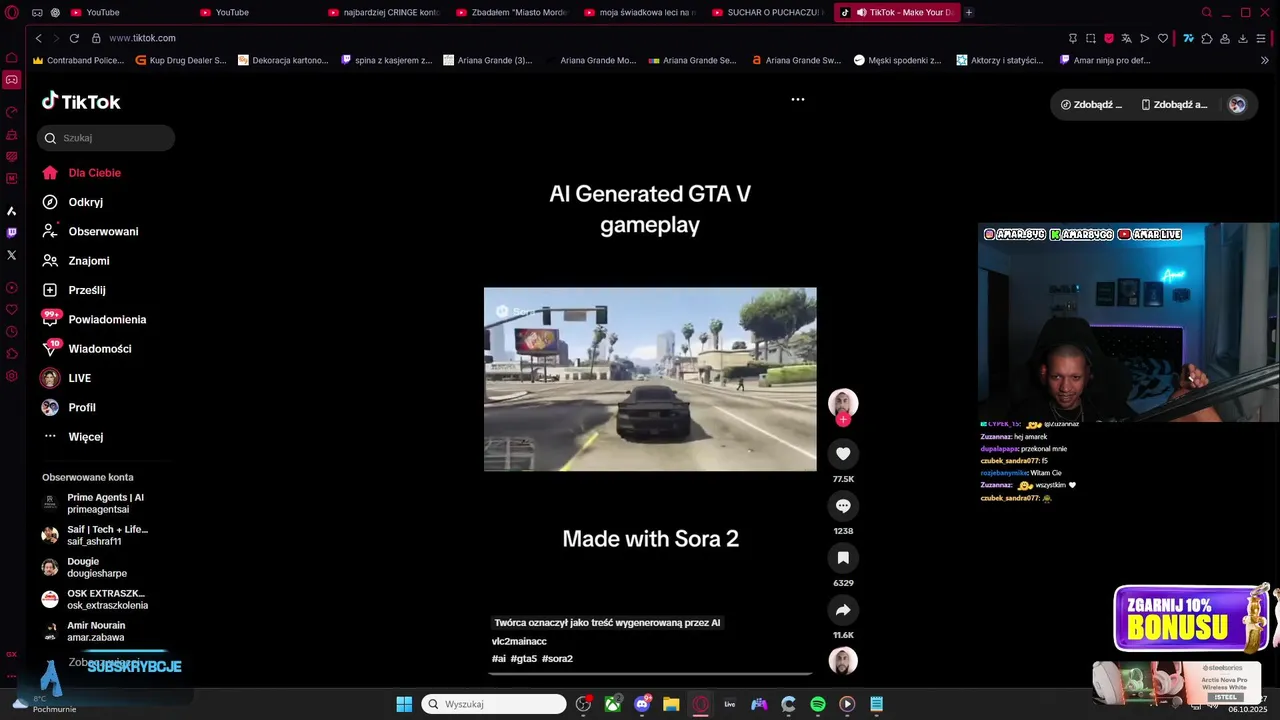This screenshot has width=1280, height=720.
Task: Bookmark the video showing 6329 saves
Action: 843,558
